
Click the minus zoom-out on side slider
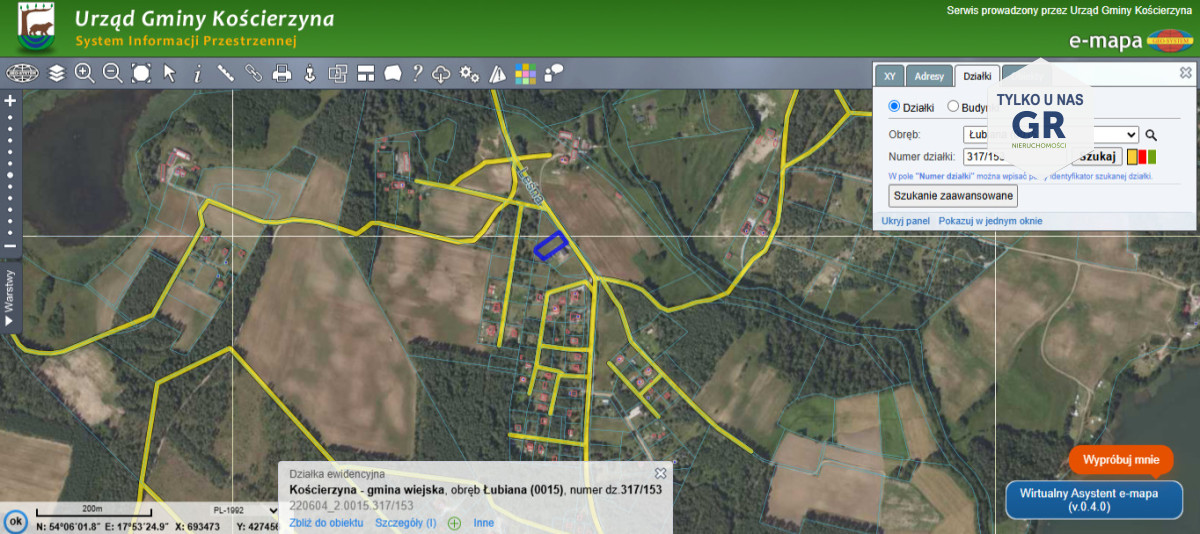(x=11, y=246)
